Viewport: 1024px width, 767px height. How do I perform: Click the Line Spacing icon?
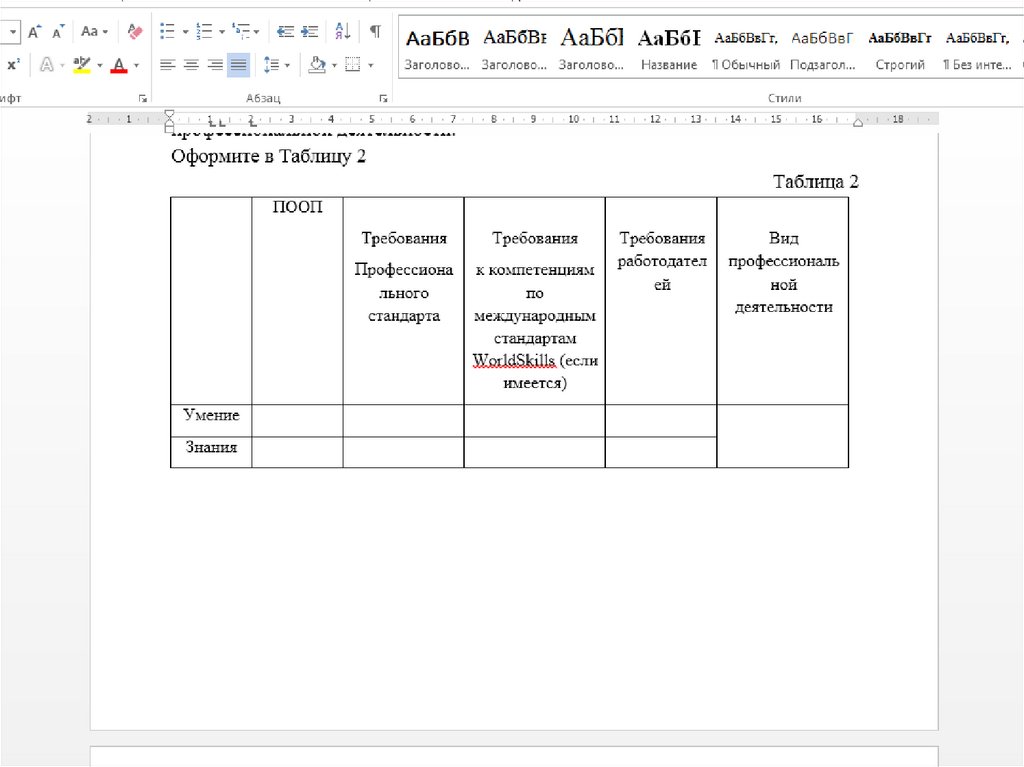272,65
